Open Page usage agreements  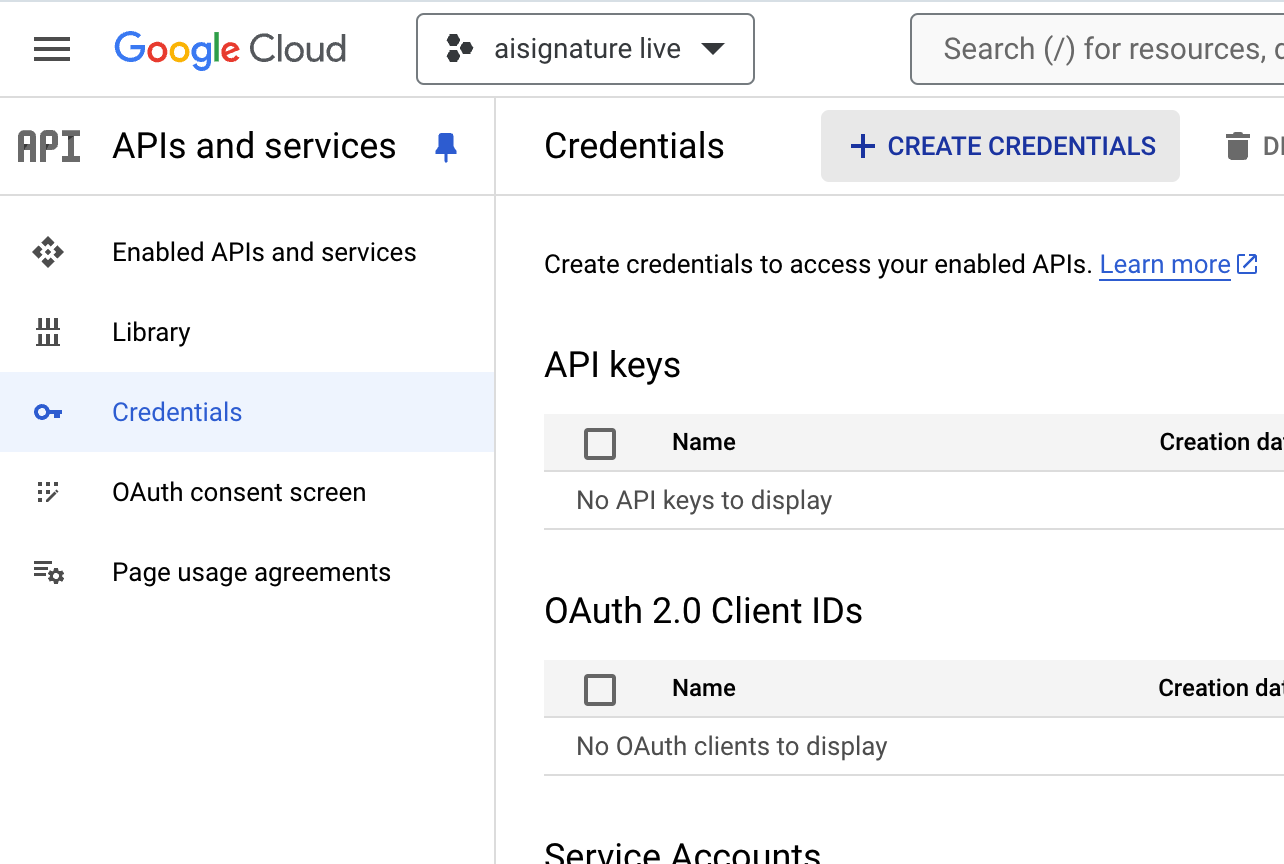tap(251, 572)
